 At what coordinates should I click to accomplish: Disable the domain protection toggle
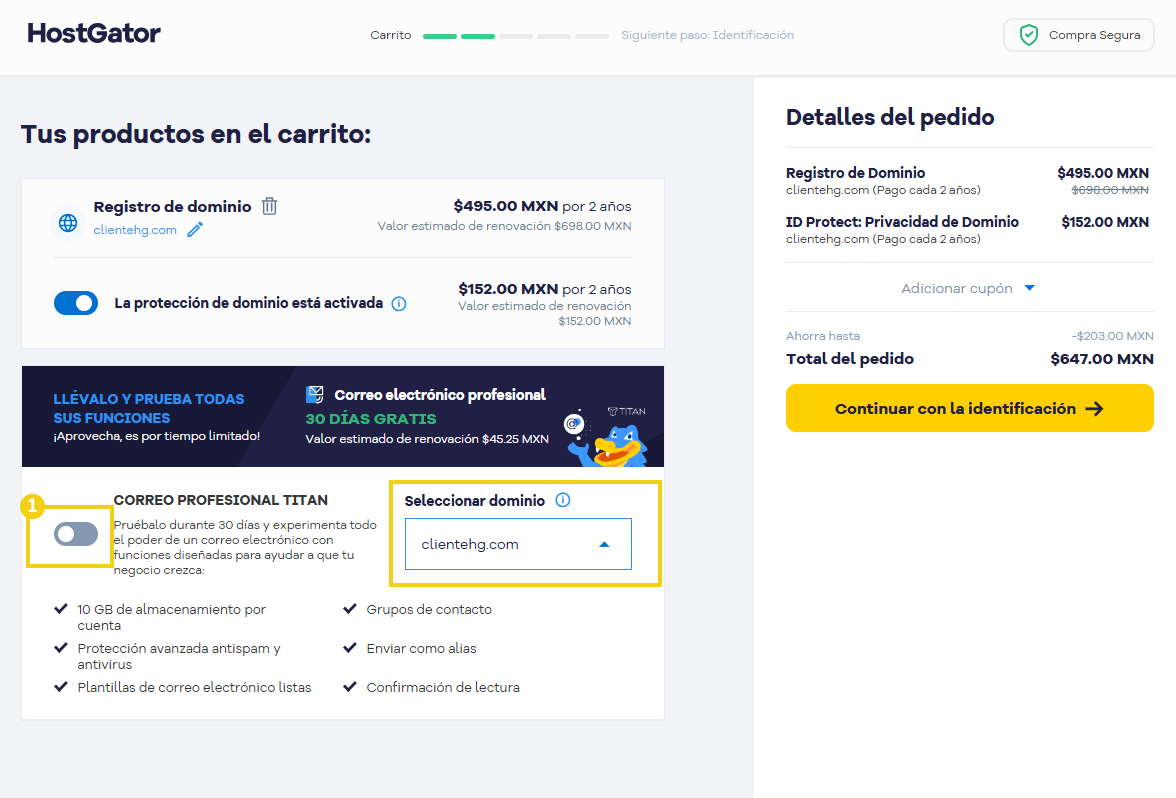(x=76, y=303)
